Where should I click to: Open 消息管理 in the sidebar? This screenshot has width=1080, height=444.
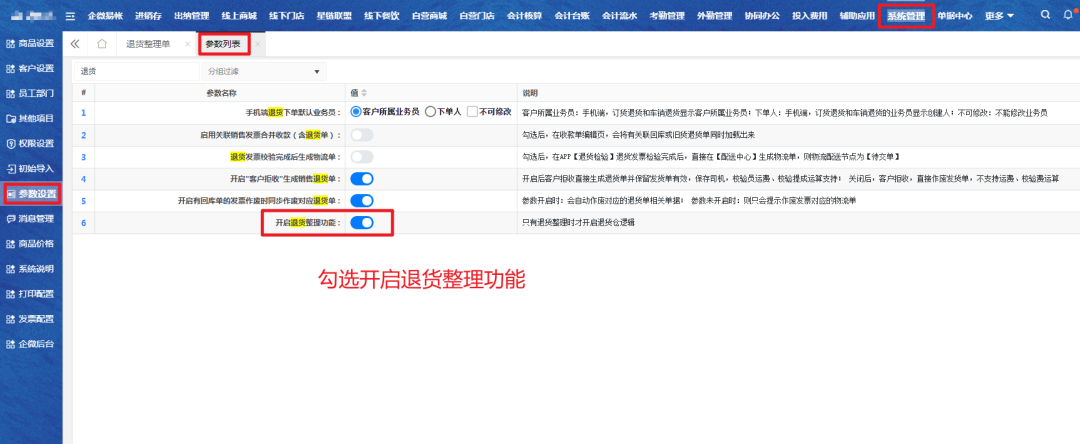point(30,218)
